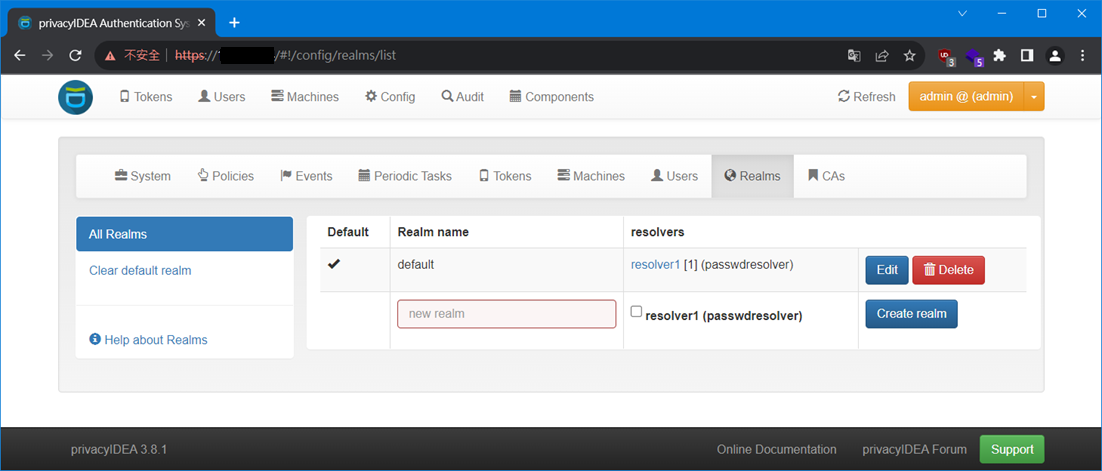Delete the default realm
Image resolution: width=1102 pixels, height=471 pixels.
pos(949,270)
